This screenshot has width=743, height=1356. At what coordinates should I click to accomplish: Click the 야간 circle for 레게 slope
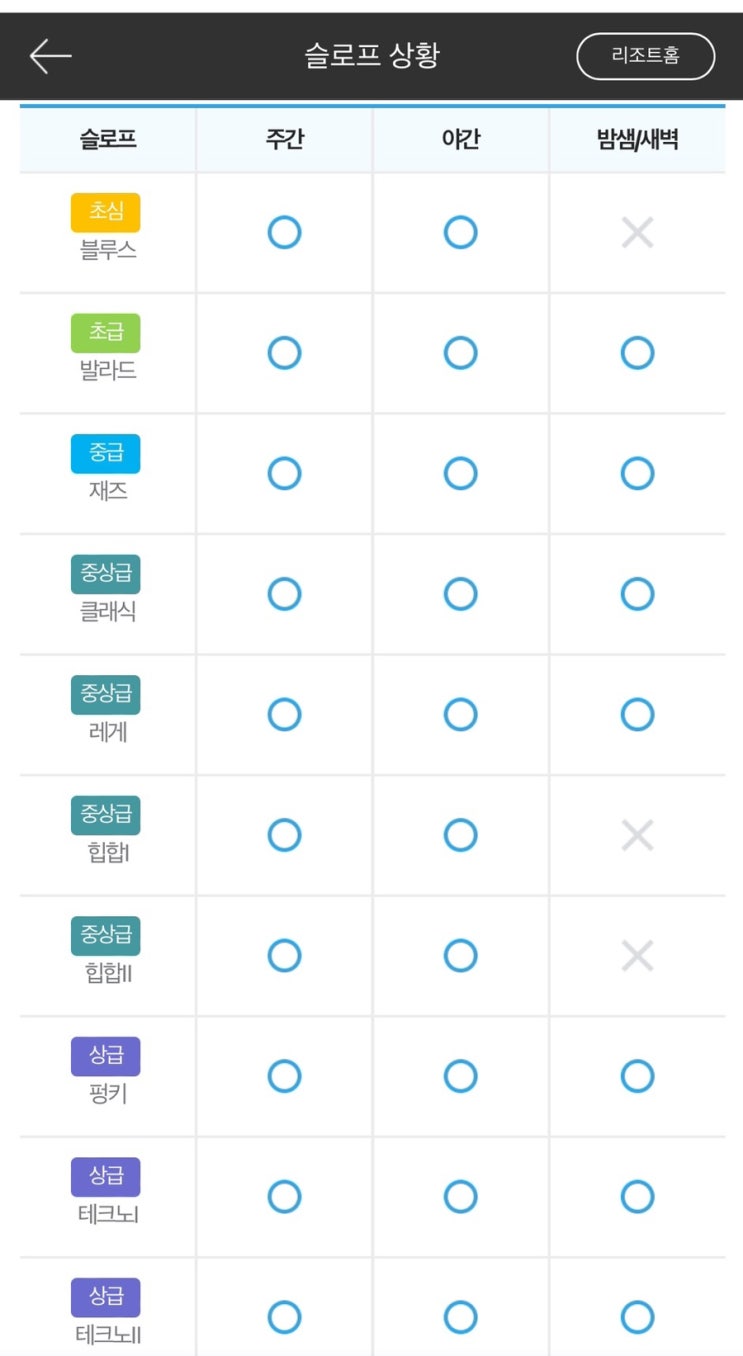pyautogui.click(x=460, y=714)
